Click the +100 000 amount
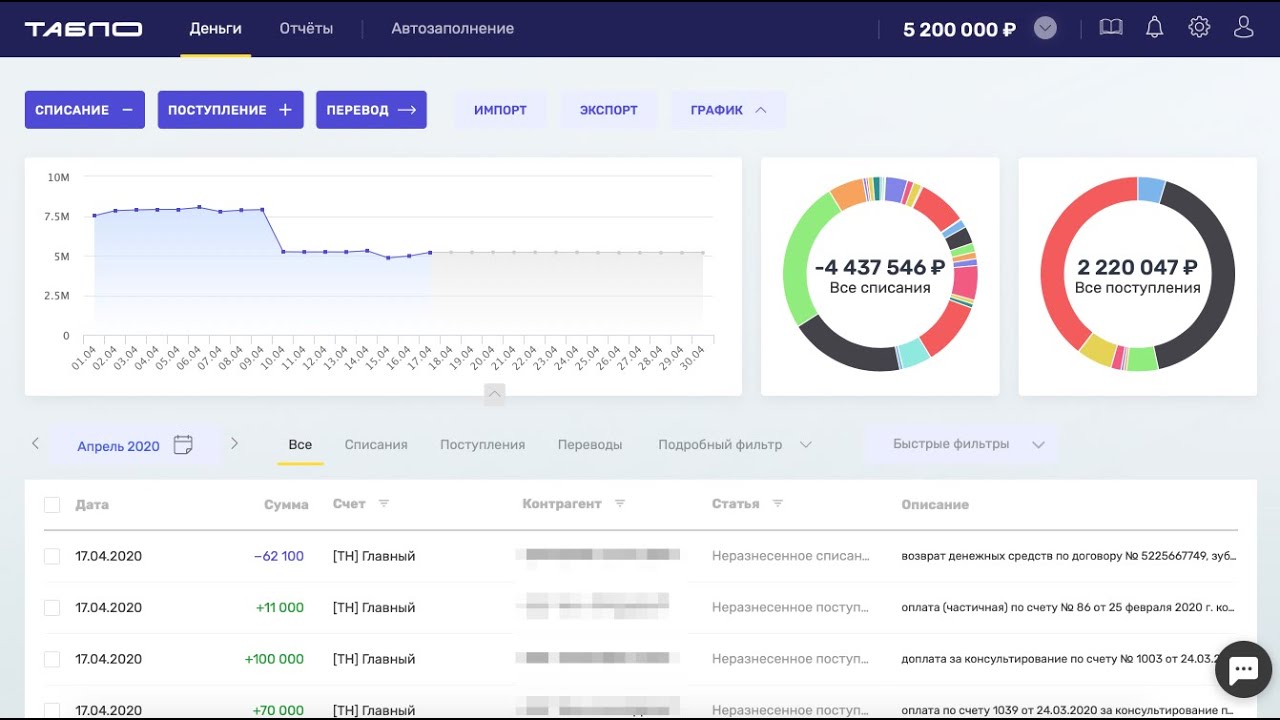 [x=274, y=659]
